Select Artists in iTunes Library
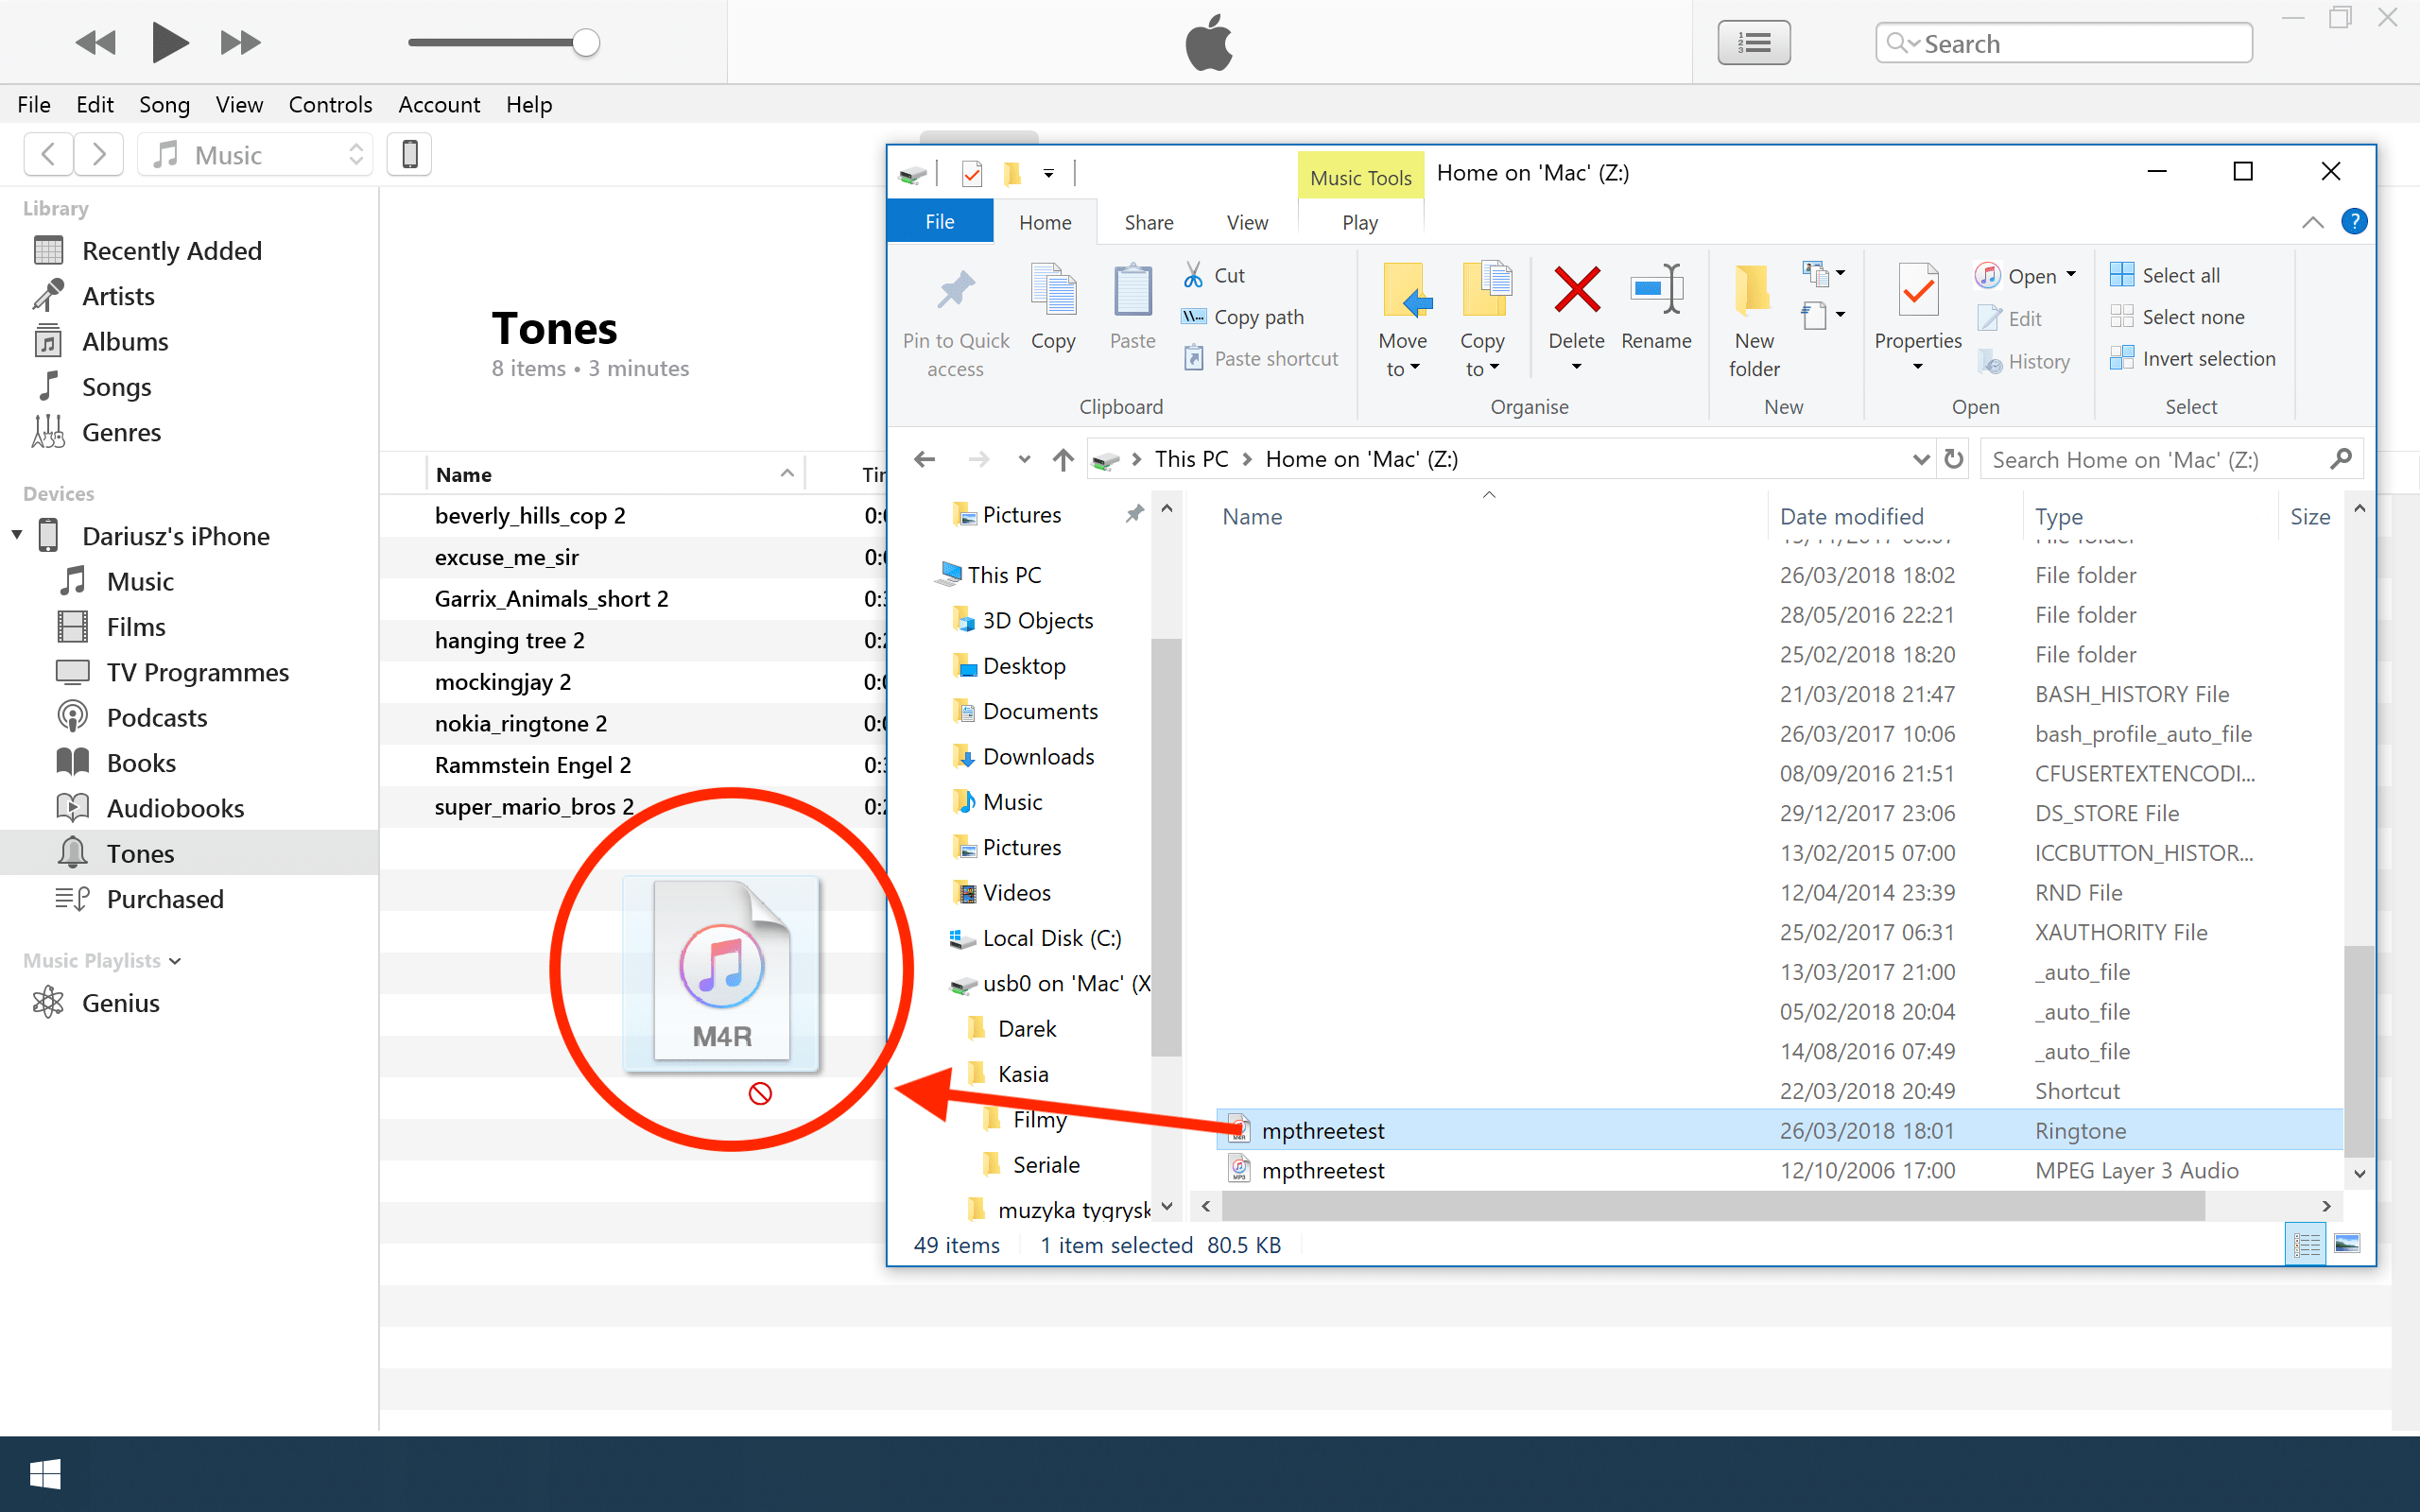 click(118, 296)
